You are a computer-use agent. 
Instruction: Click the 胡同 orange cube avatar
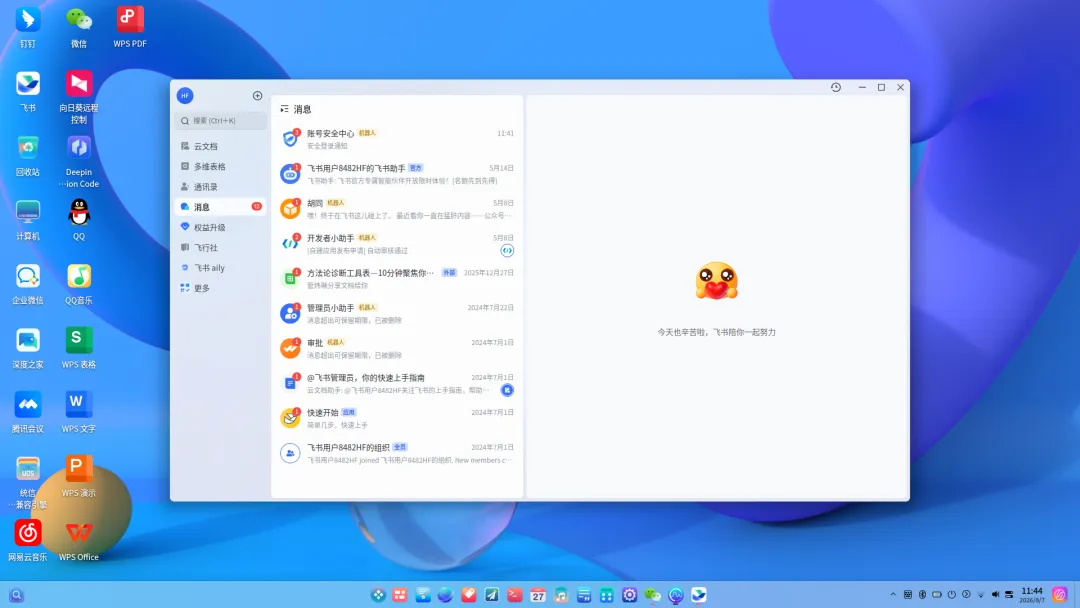coord(290,209)
